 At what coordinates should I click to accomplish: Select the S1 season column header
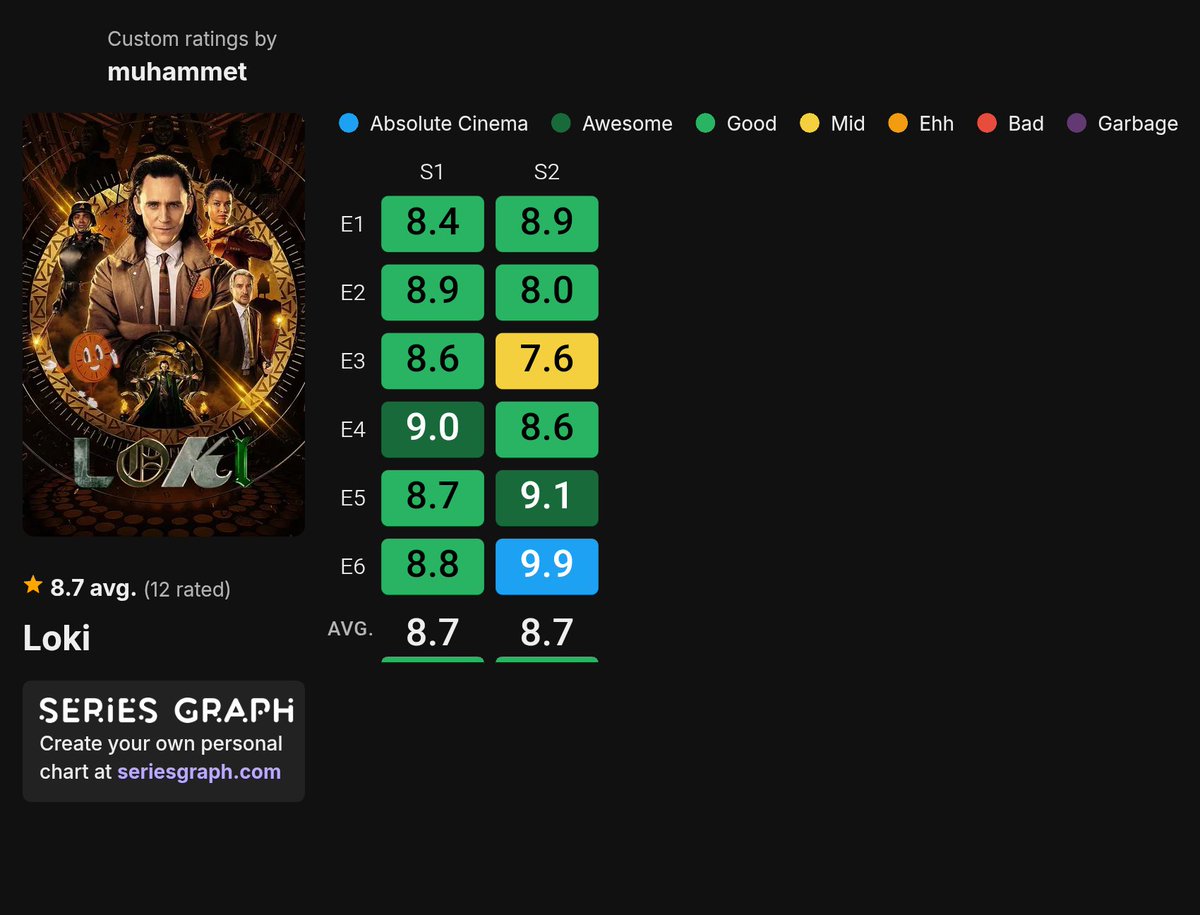(x=432, y=172)
